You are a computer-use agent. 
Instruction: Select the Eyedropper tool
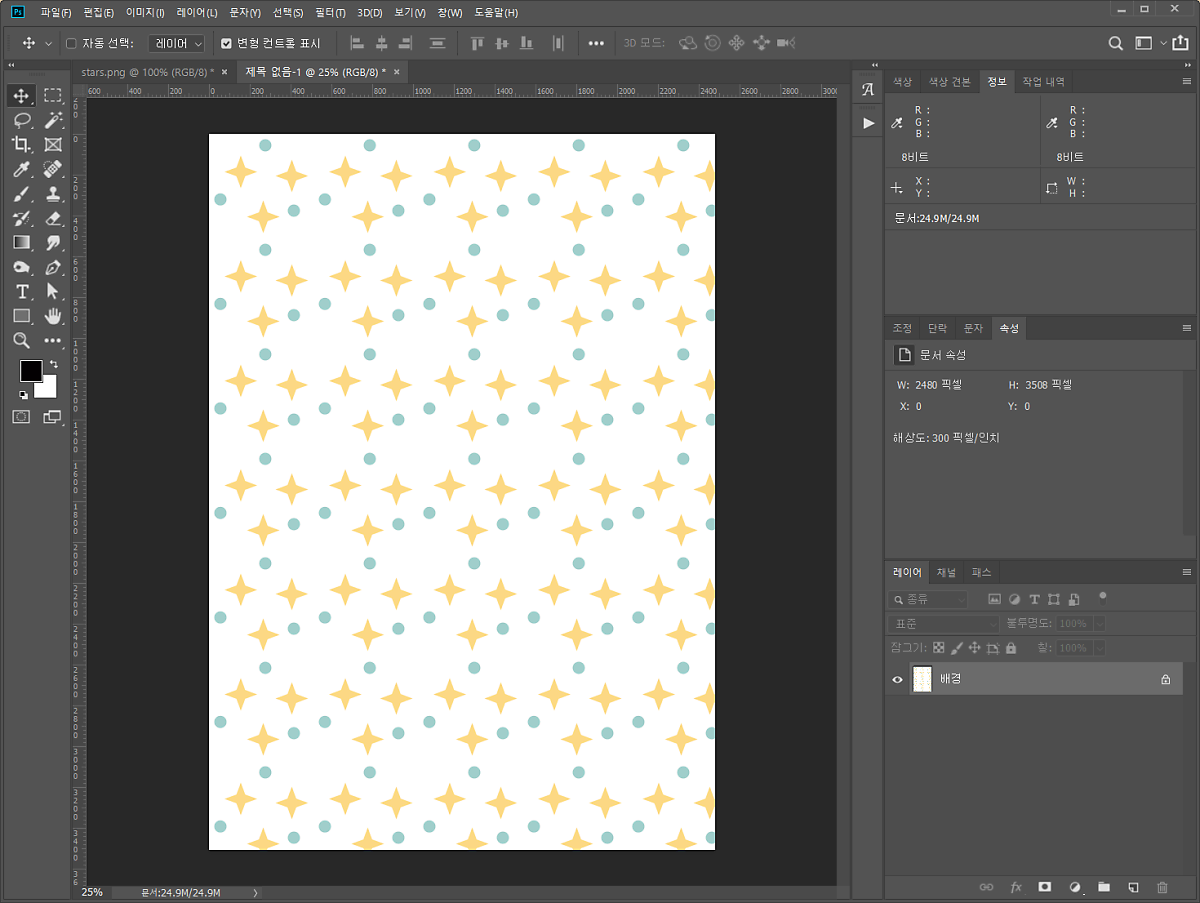21,169
